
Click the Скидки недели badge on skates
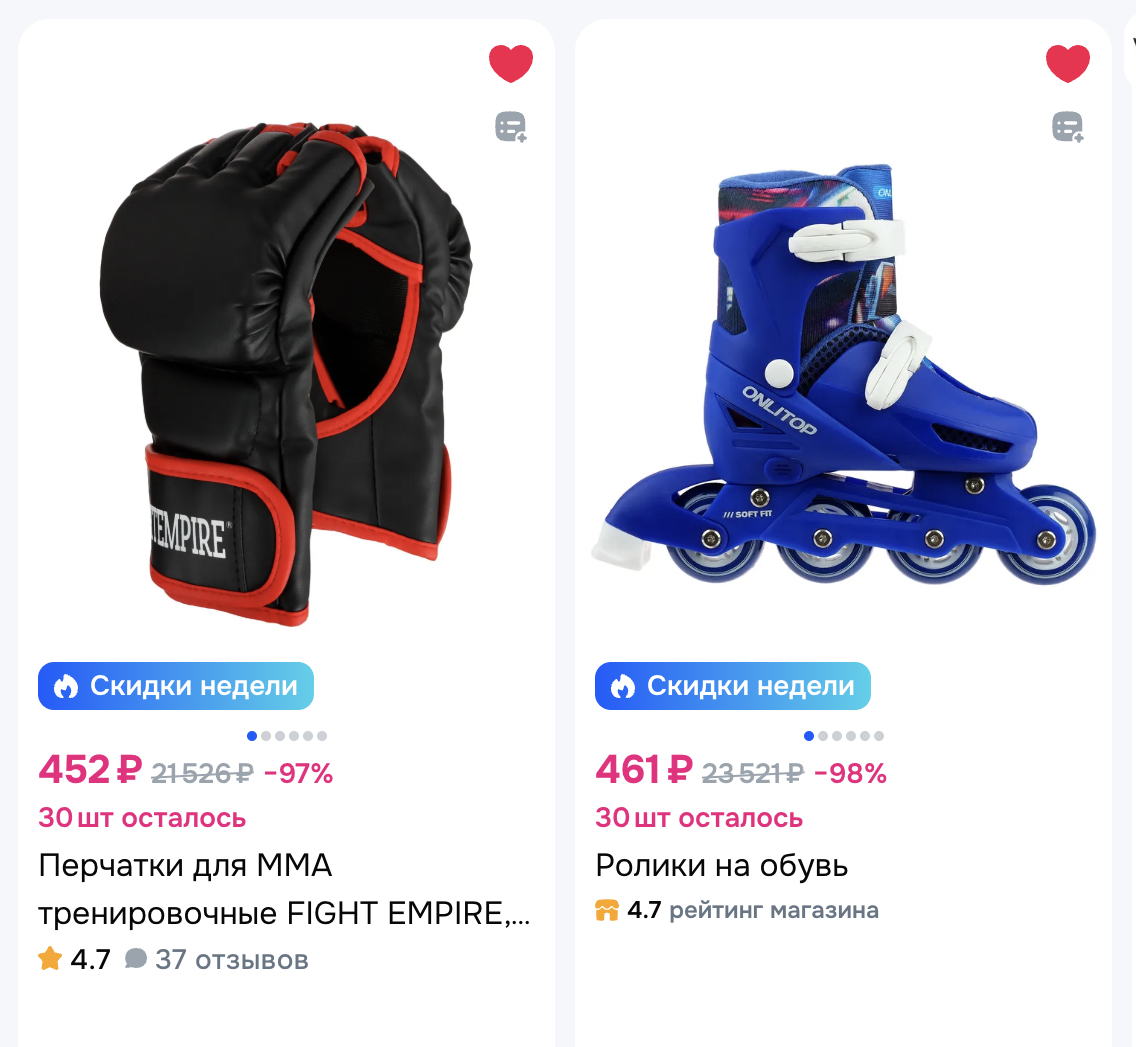click(x=733, y=686)
